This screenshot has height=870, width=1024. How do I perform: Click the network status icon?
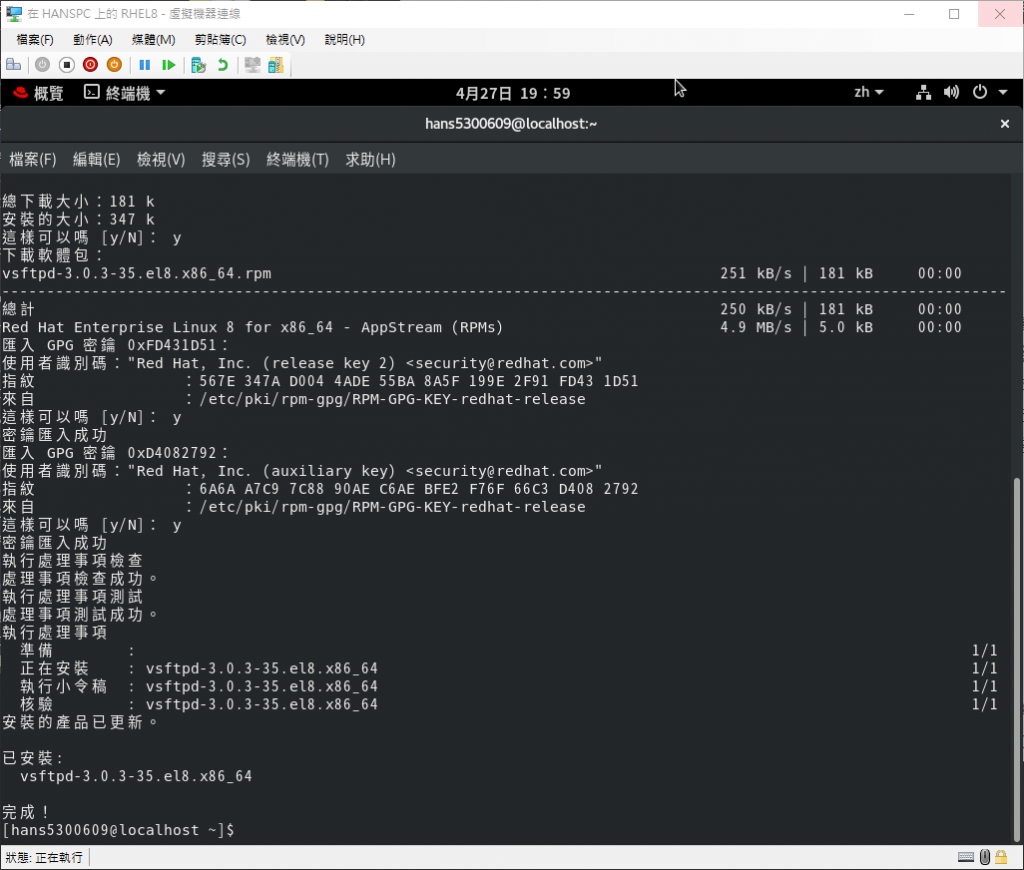coord(923,93)
